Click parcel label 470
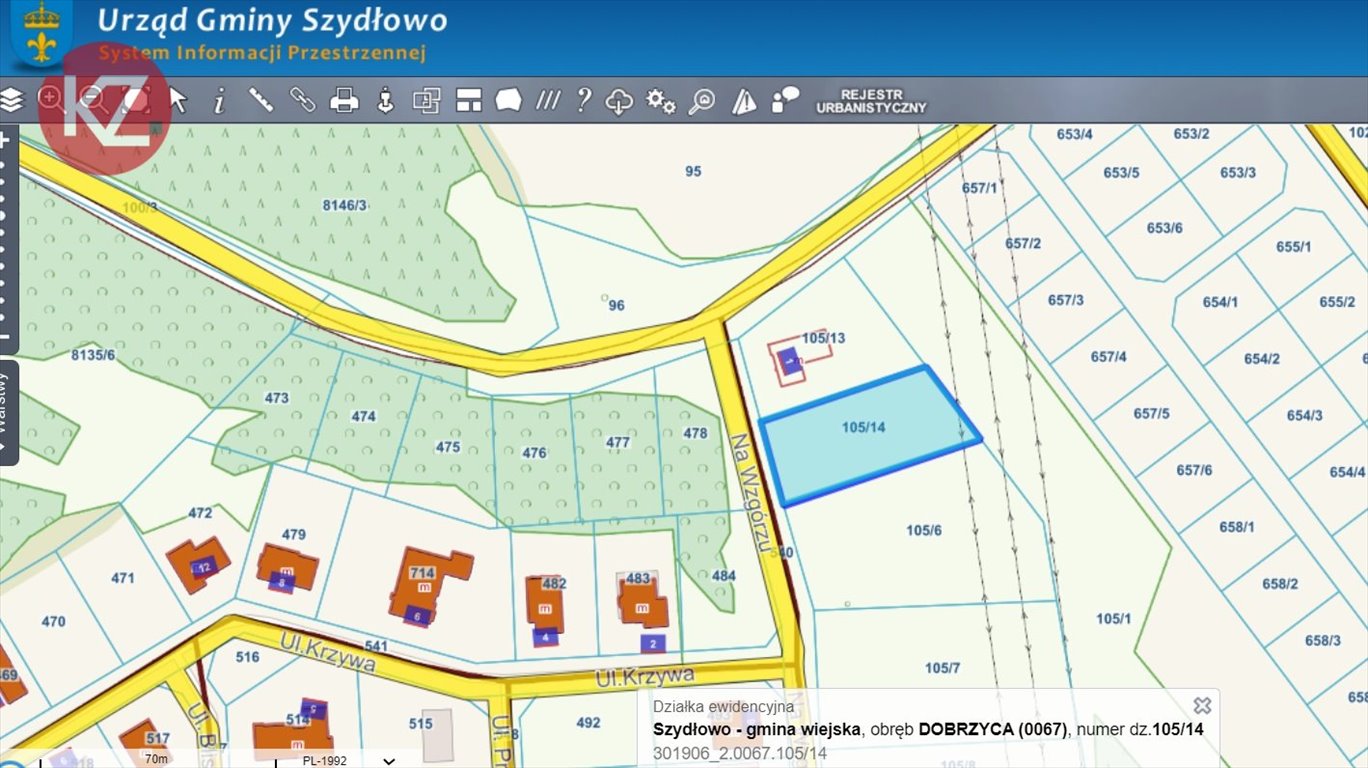Image resolution: width=1368 pixels, height=768 pixels. pos(53,621)
